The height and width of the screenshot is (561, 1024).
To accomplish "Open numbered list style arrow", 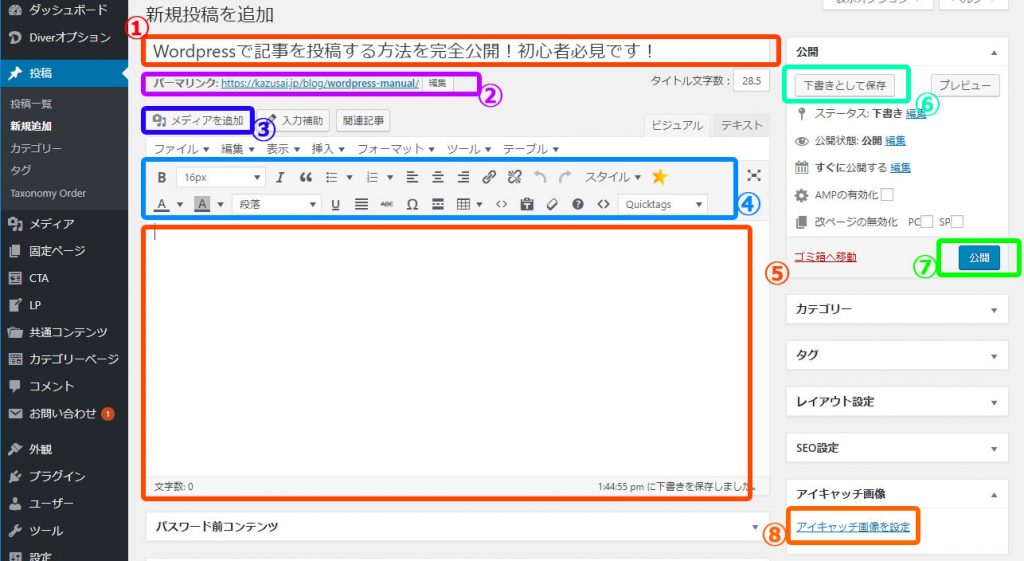I will (390, 177).
